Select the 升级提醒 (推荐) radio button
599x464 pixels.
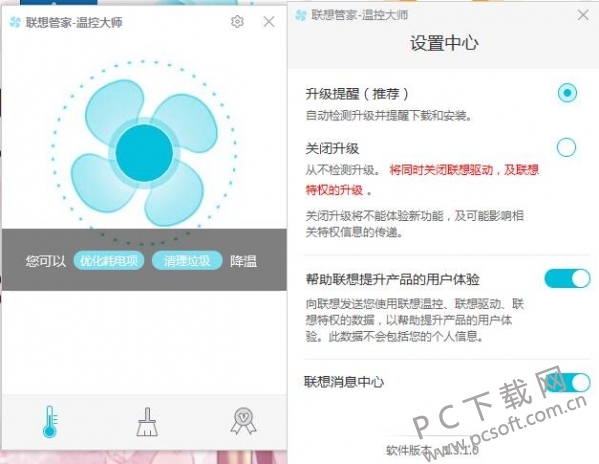click(567, 92)
